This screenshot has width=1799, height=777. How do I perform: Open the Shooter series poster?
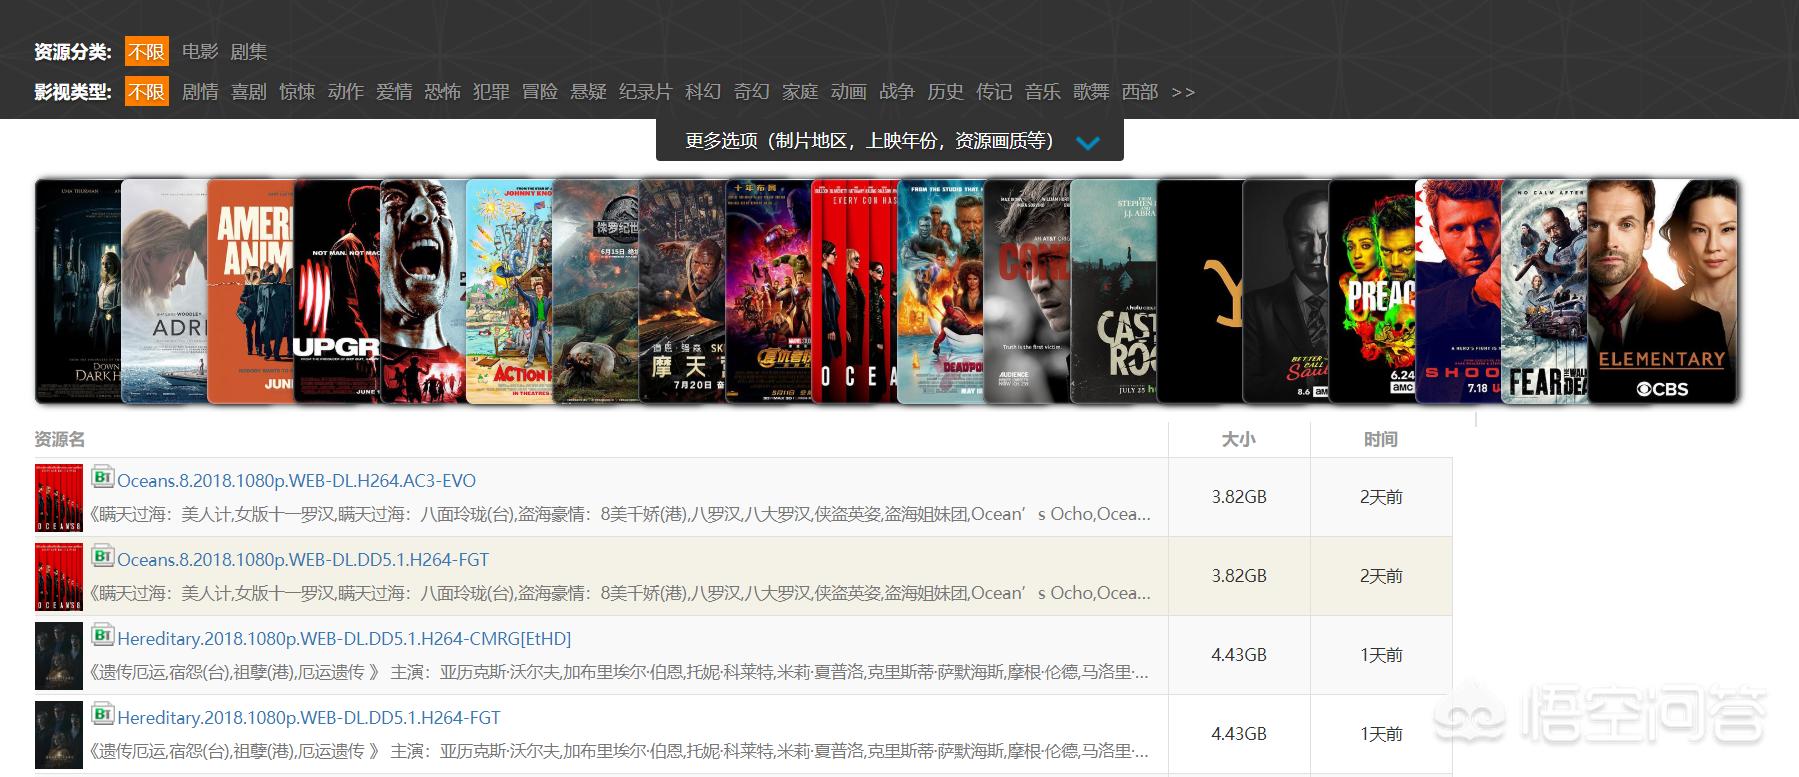pyautogui.click(x=1458, y=291)
